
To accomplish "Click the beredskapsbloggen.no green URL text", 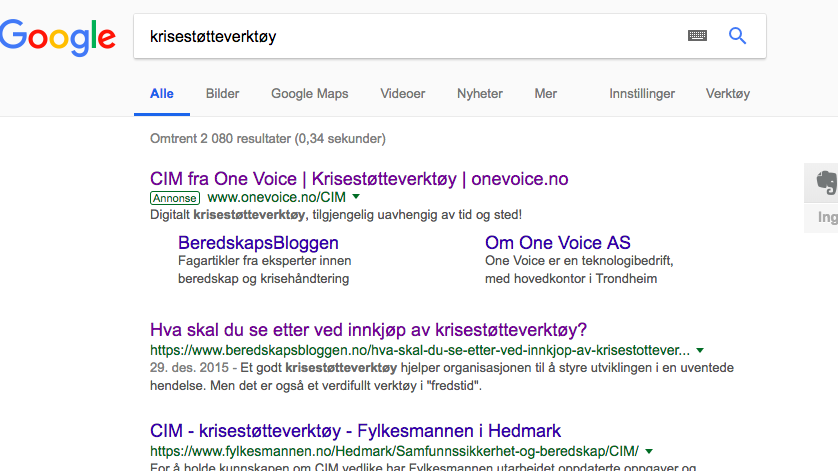I will coord(420,350).
